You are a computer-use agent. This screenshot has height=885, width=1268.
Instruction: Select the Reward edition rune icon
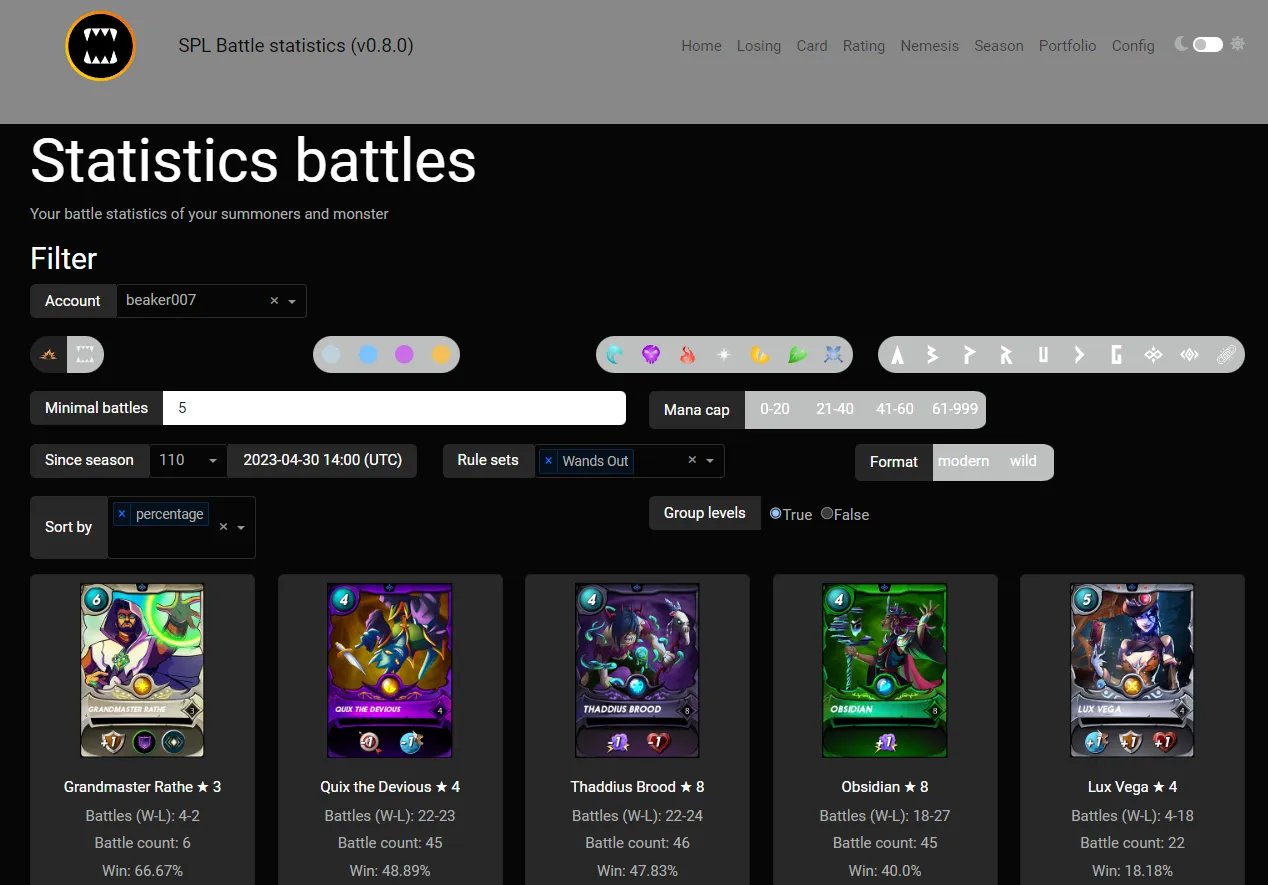tap(1006, 355)
